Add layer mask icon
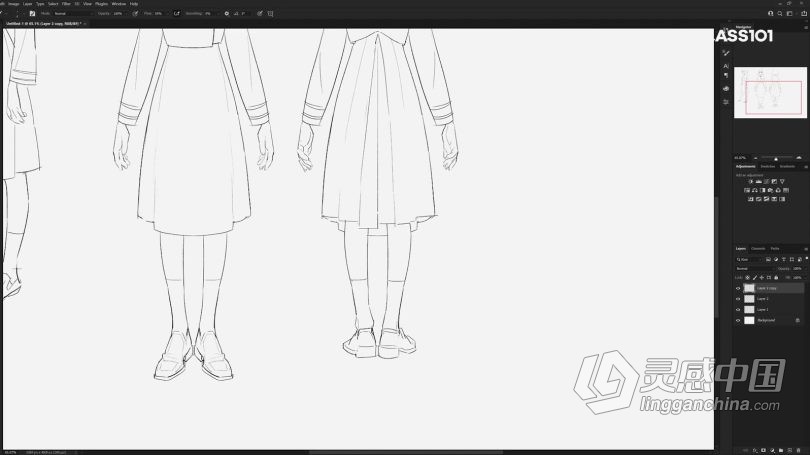The height and width of the screenshot is (455, 810). point(764,450)
